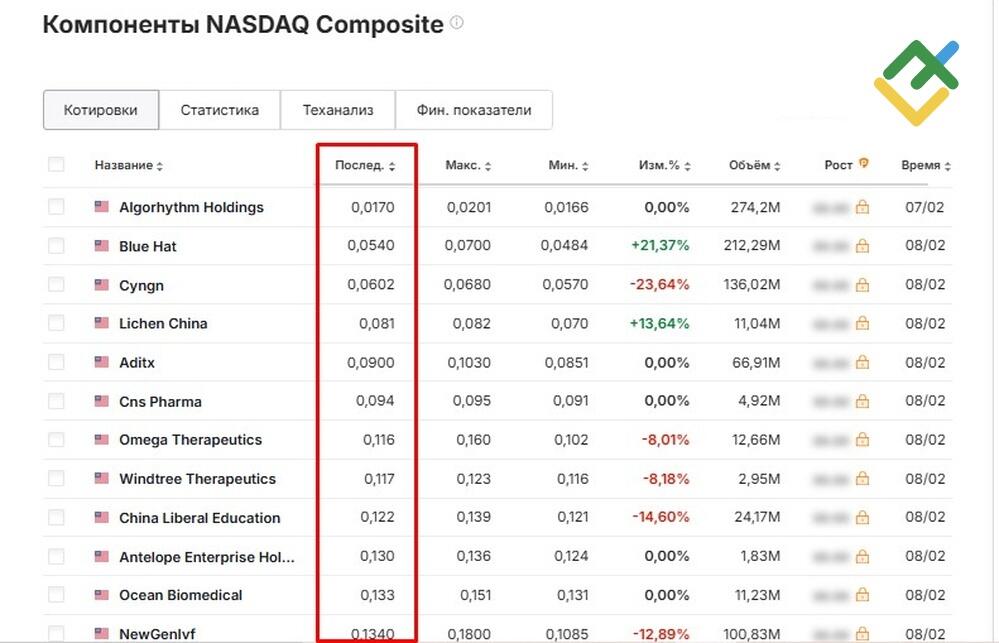Click the lock icon in Algorhythm Holdings row
This screenshot has height=643, width=999.
pyautogui.click(x=862, y=206)
